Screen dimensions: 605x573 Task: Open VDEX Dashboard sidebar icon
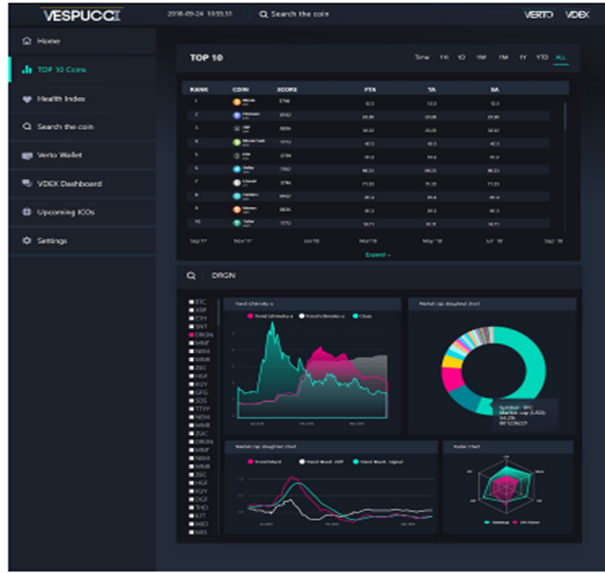(x=27, y=183)
